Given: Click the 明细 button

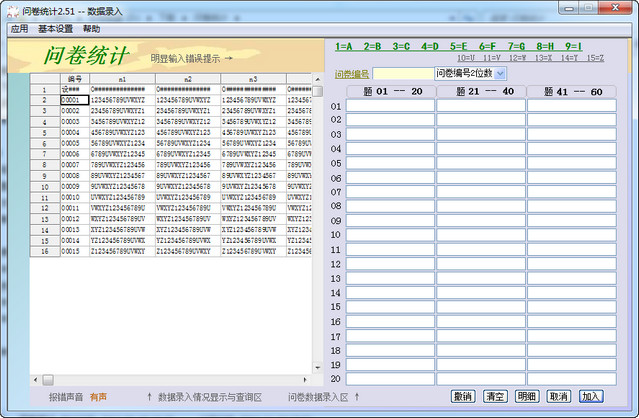Looking at the screenshot, I should pyautogui.click(x=526, y=396).
